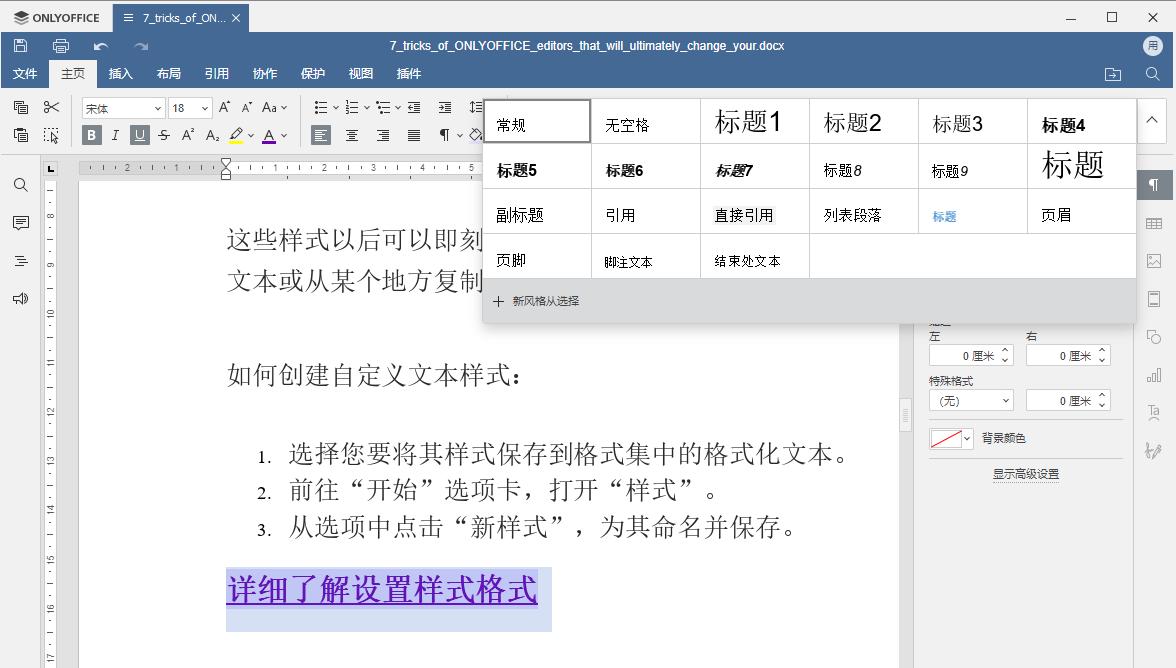Viewport: 1176px width, 668px height.
Task: Toggle italic formatting
Action: [x=115, y=134]
